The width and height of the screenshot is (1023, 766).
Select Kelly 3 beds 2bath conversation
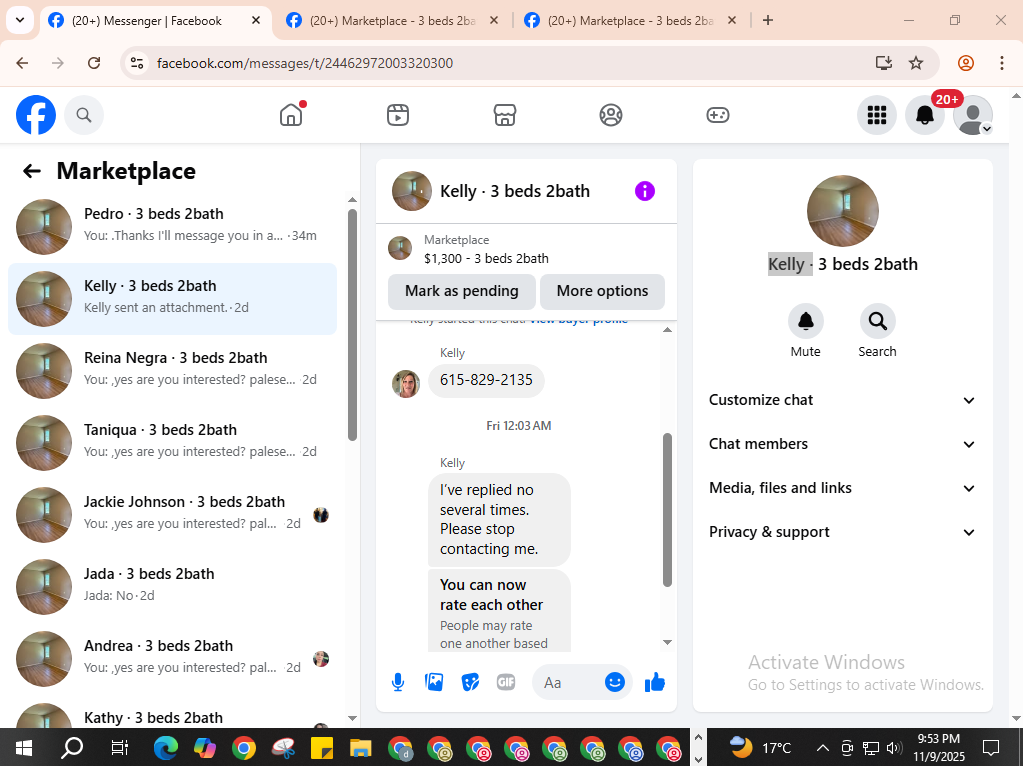(x=173, y=299)
